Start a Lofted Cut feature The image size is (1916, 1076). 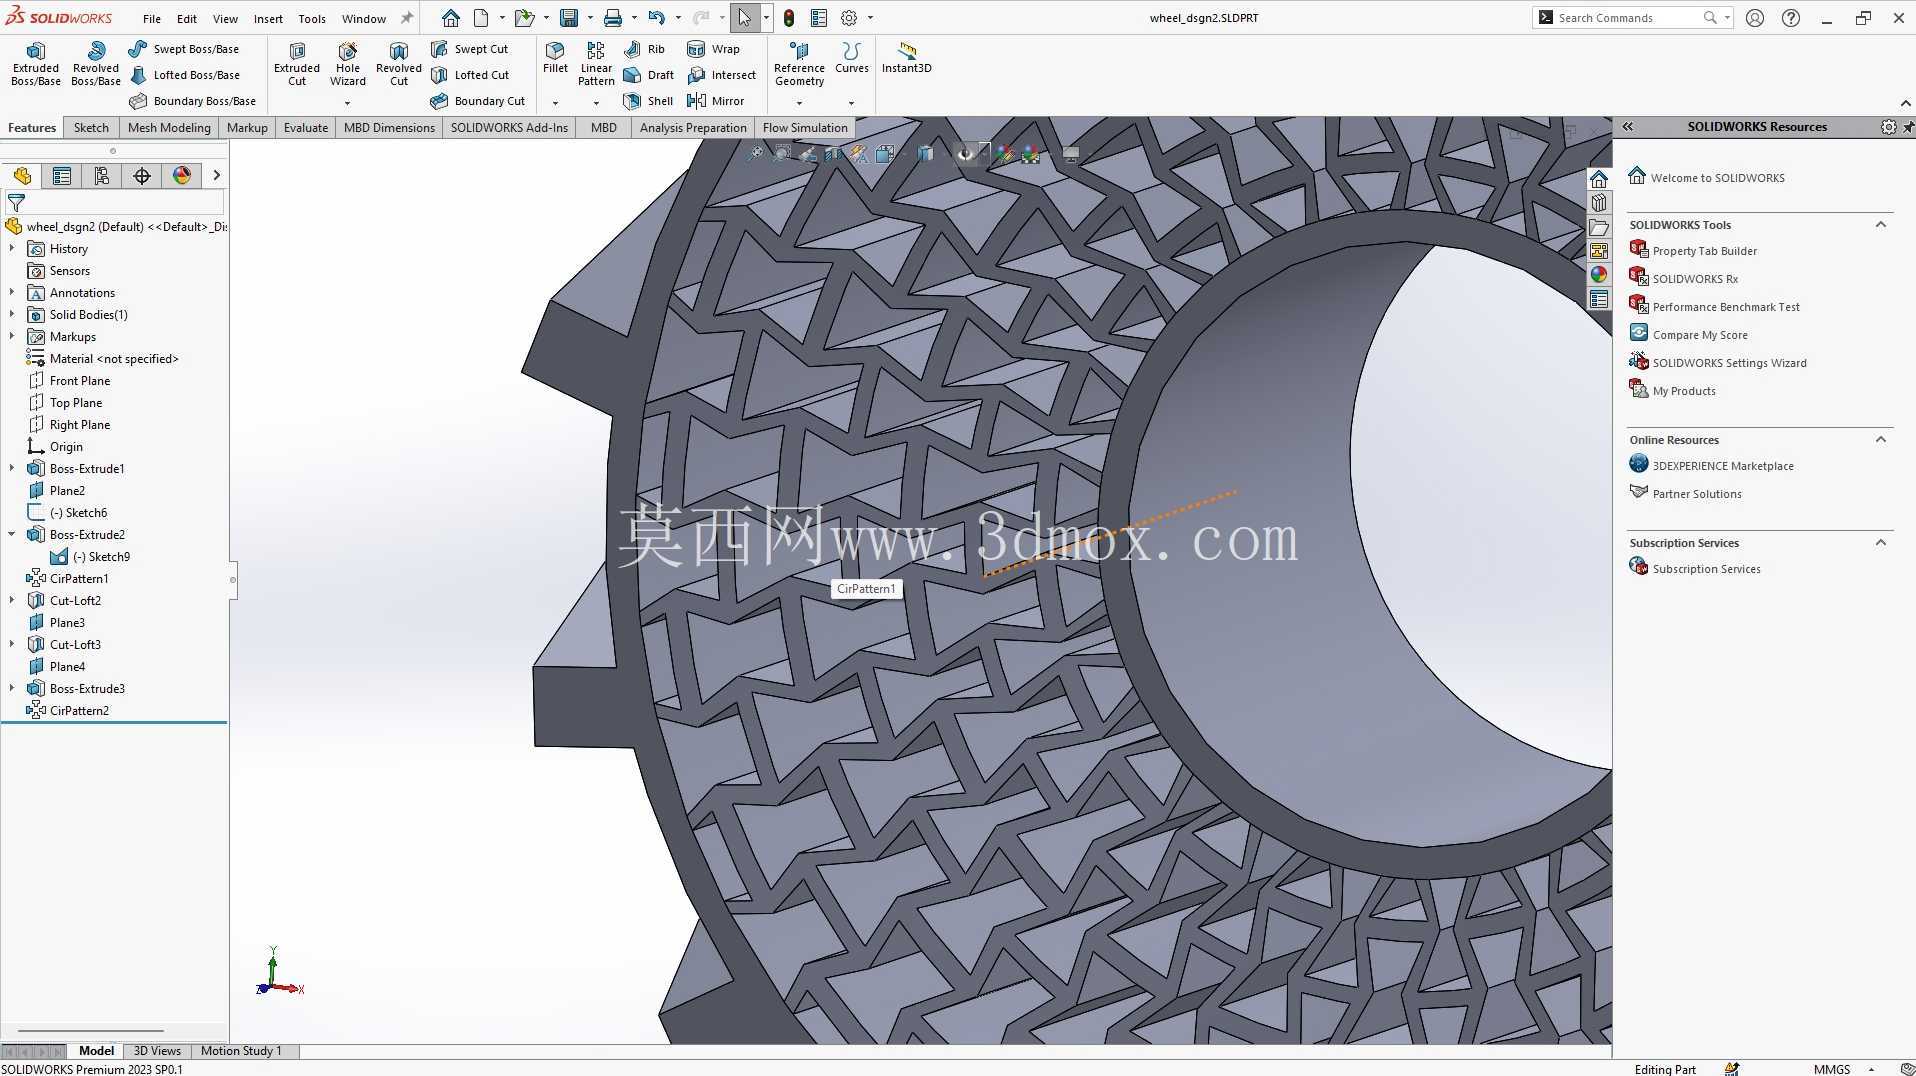470,75
